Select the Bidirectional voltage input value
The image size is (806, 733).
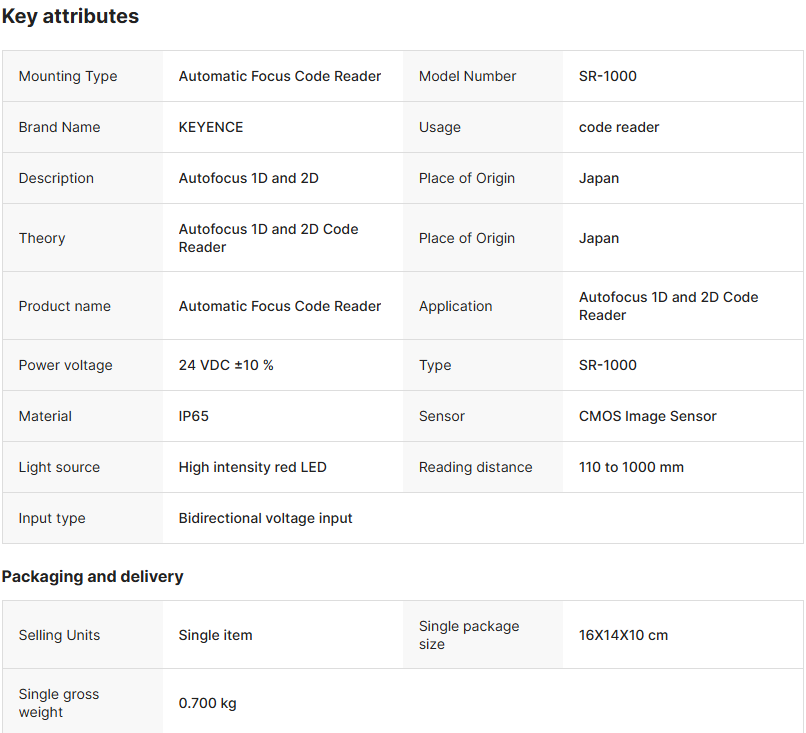click(265, 518)
